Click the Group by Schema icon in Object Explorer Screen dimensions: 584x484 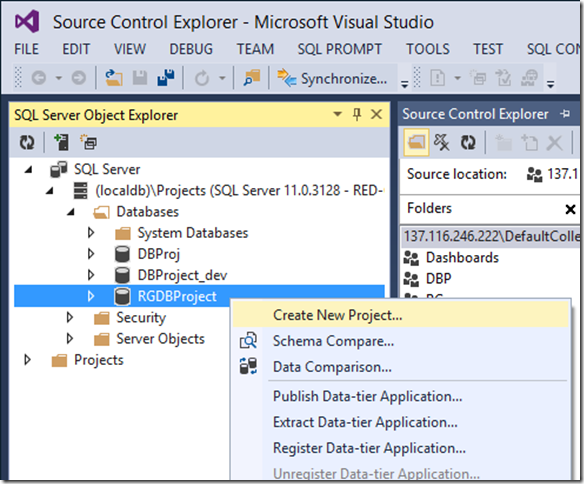pyautogui.click(x=89, y=142)
